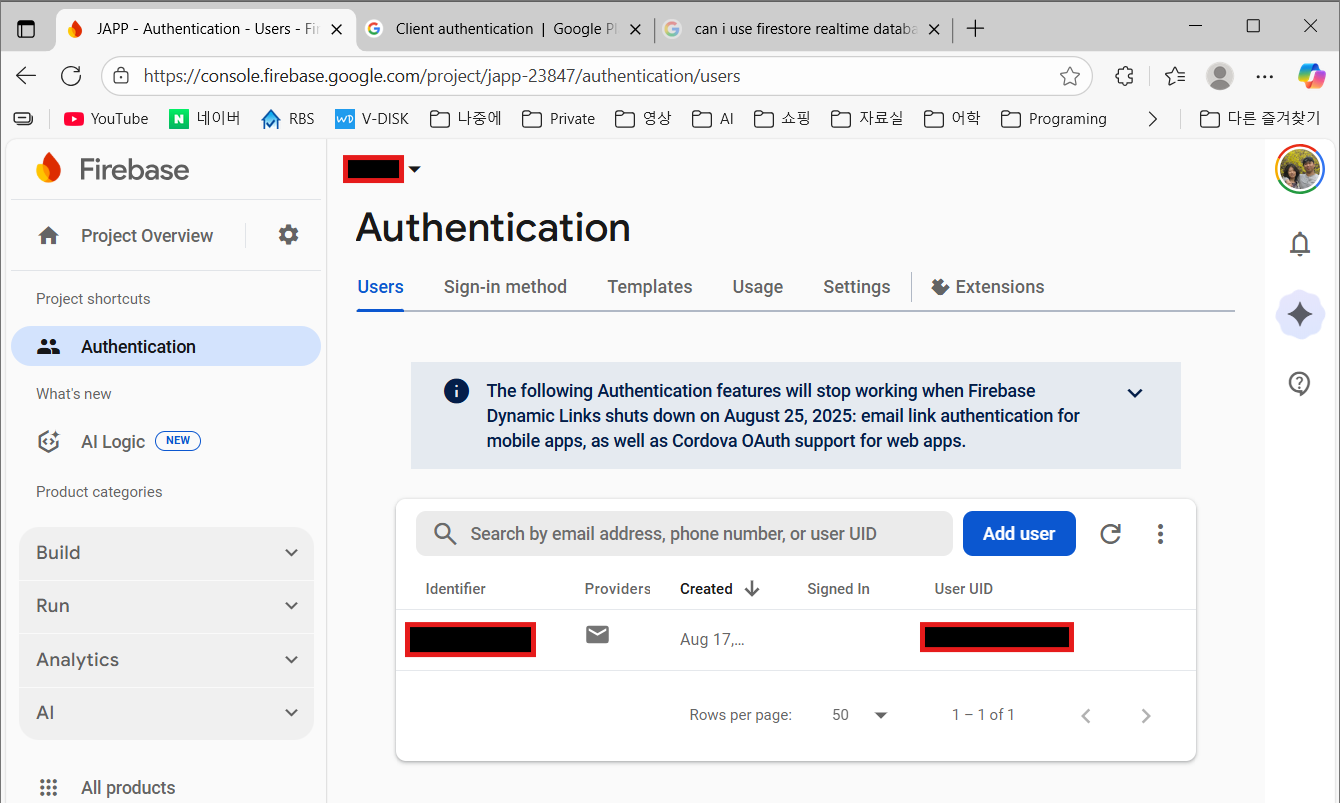
Task: Go to the next page of users
Action: [1146, 715]
